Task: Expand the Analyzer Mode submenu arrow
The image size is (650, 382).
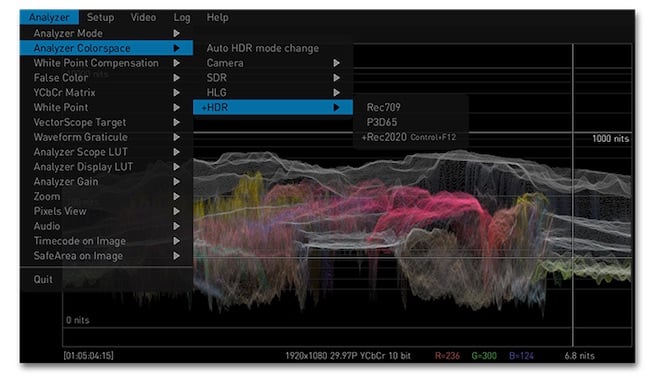Action: 177,33
